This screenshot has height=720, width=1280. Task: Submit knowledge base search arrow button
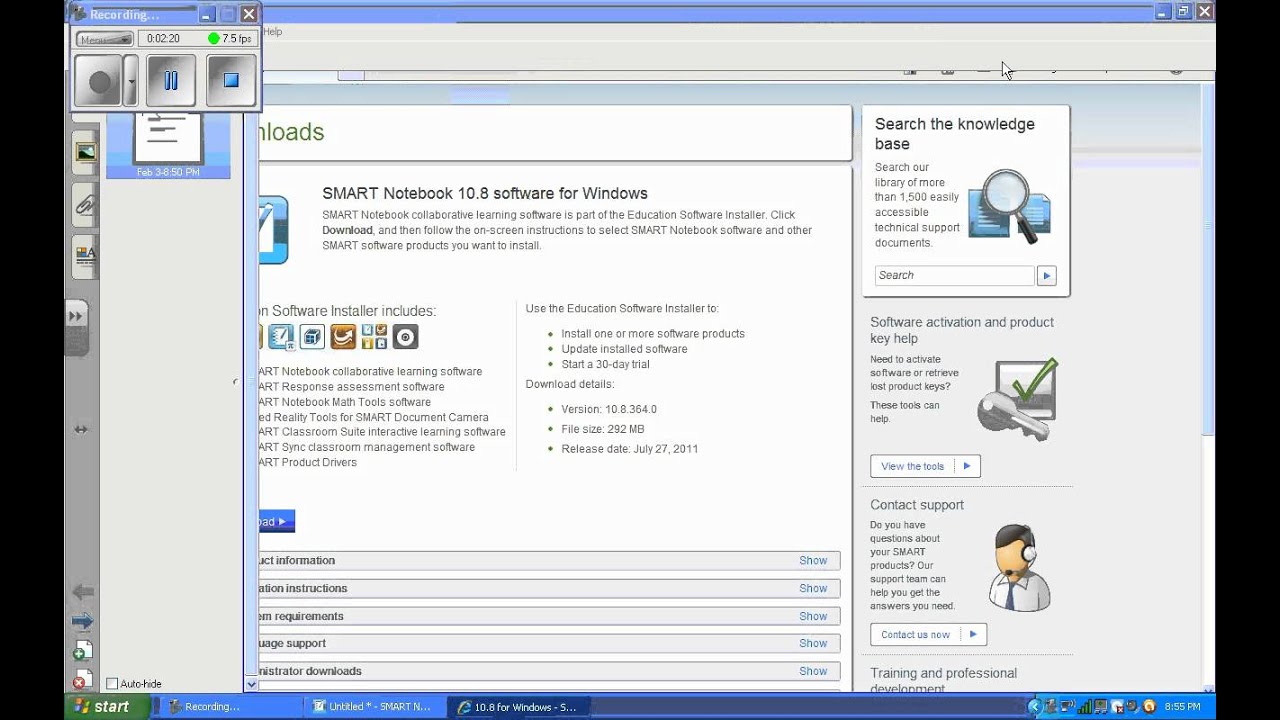1046,276
